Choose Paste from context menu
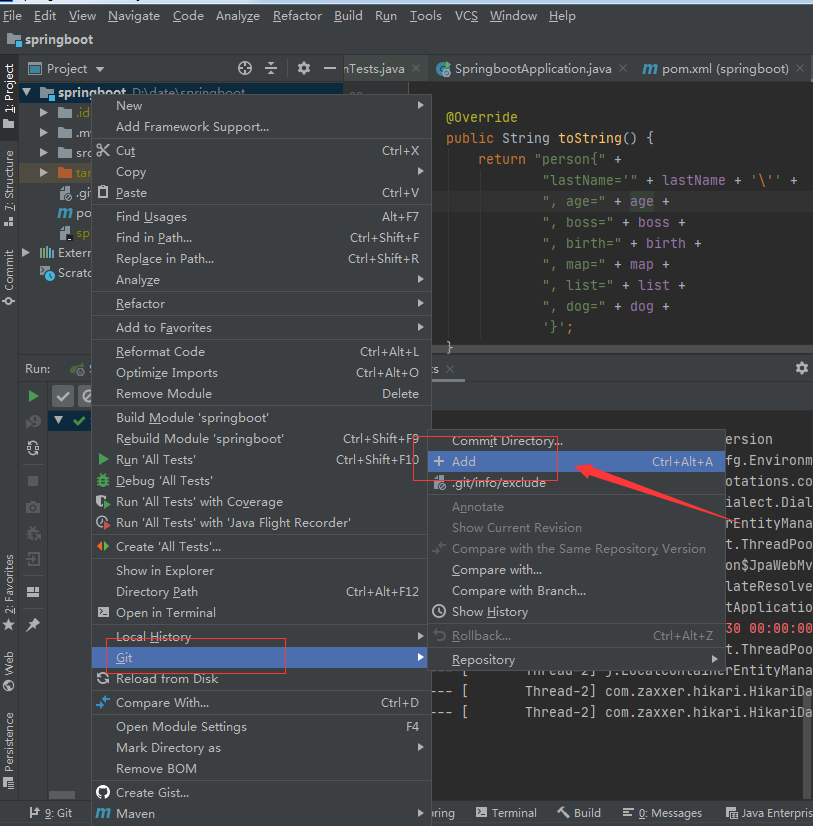Screen dimensions: 813x826 coord(262,193)
